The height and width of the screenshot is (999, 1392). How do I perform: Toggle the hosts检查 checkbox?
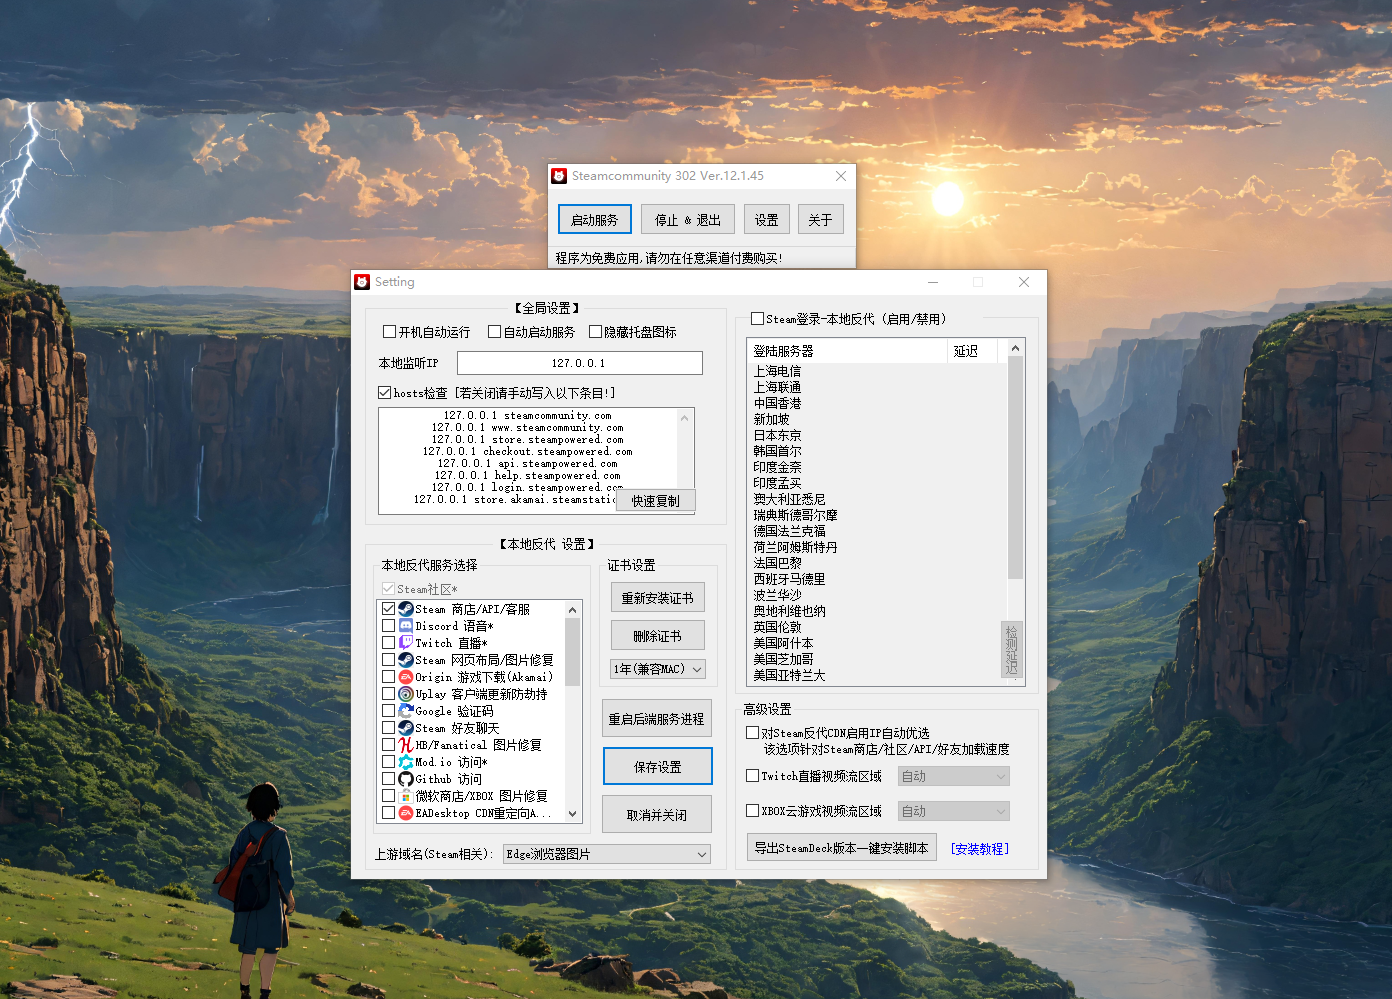point(385,392)
